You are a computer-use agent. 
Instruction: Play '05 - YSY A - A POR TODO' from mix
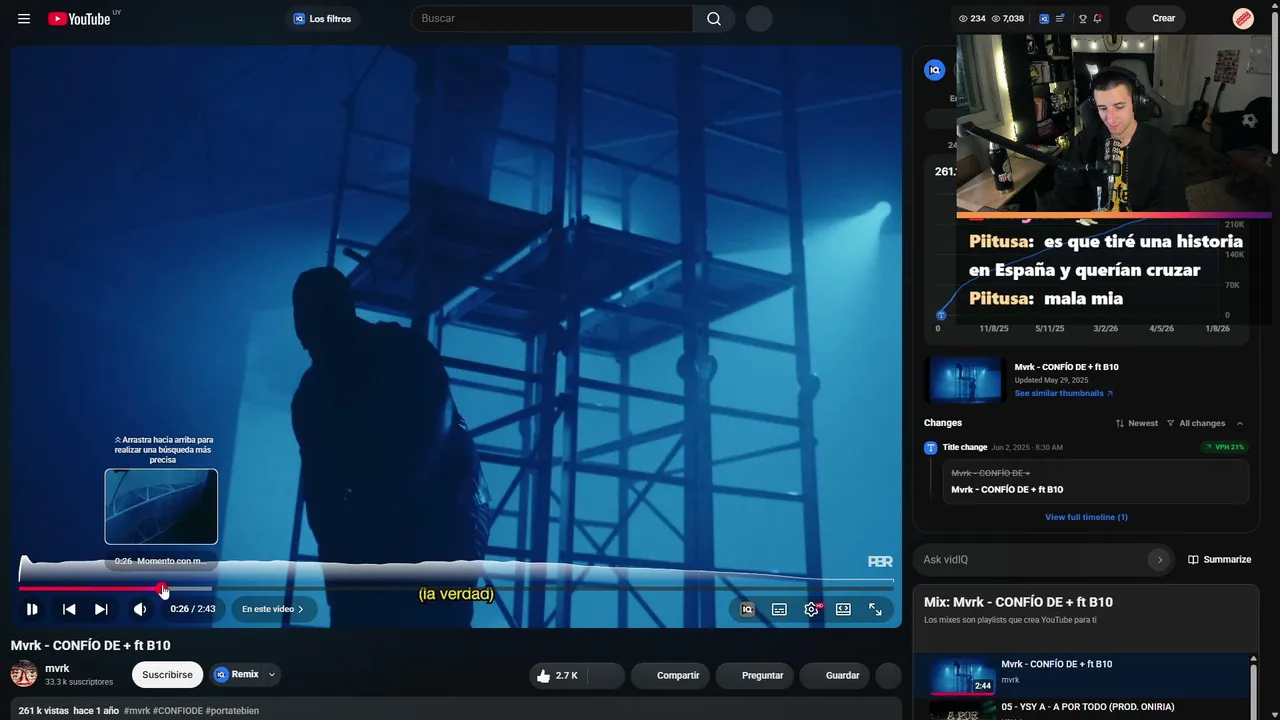[1083, 709]
